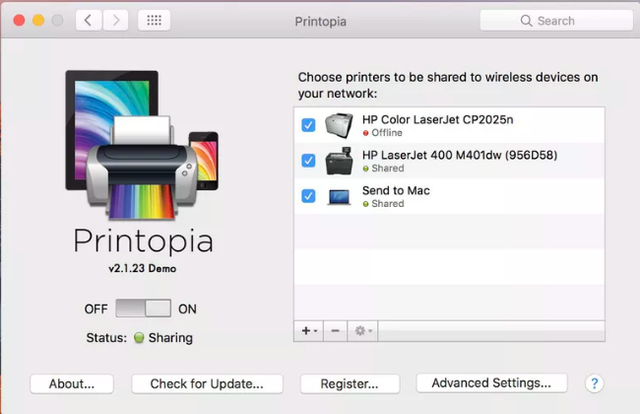Open the plus add printer dropdown
Screen dimensions: 640x414
pyautogui.click(x=308, y=329)
